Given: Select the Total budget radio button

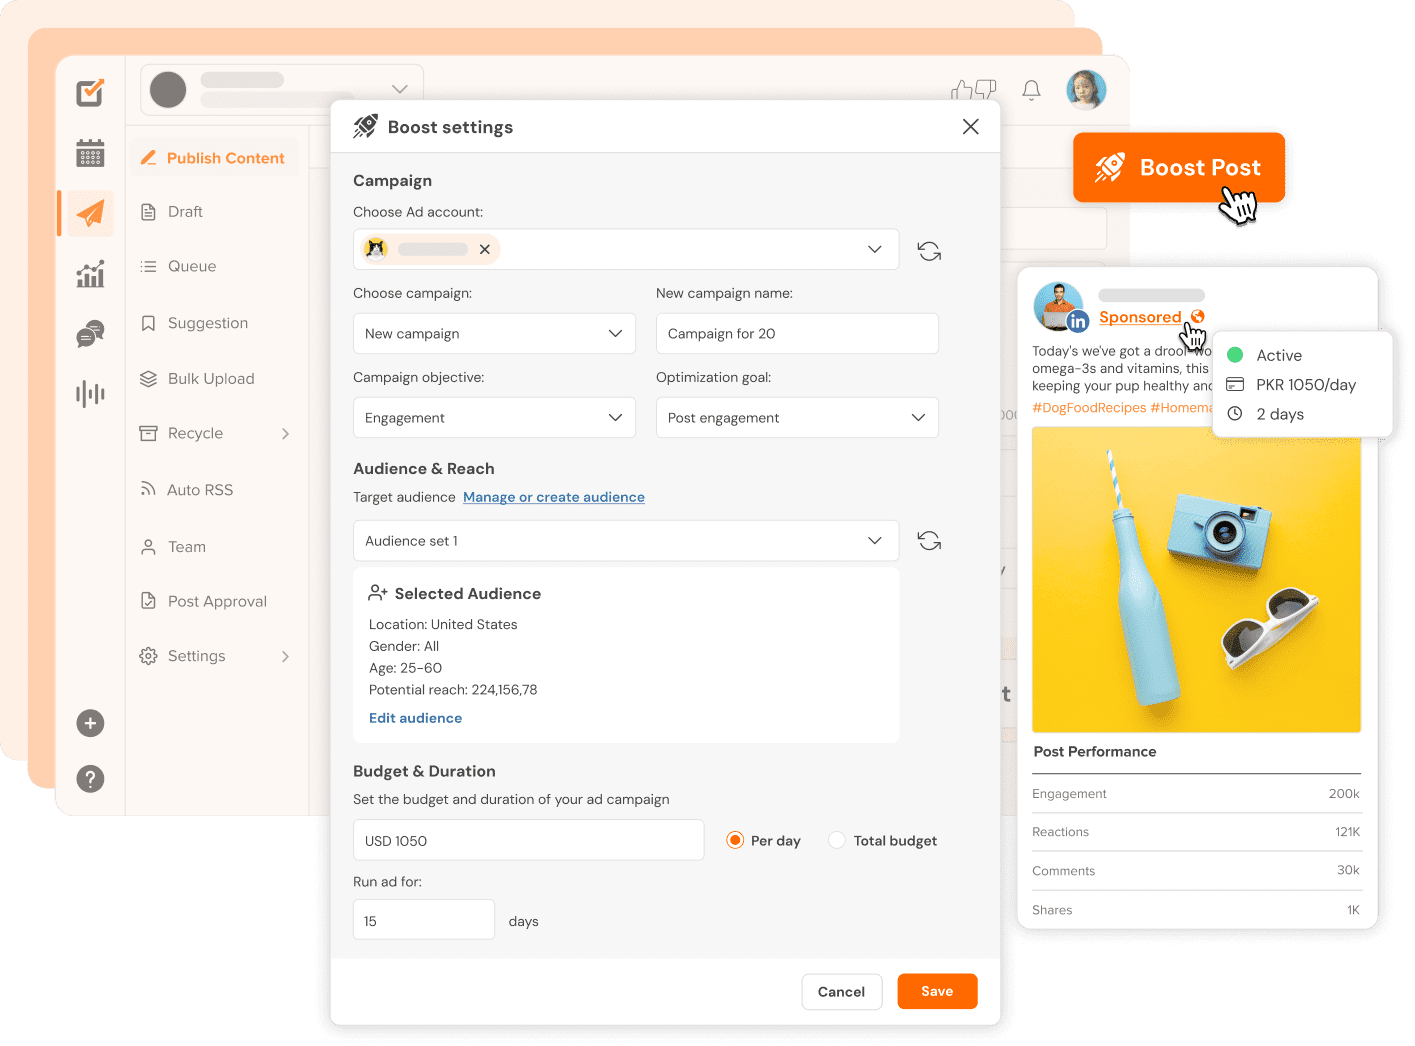Looking at the screenshot, I should [837, 841].
